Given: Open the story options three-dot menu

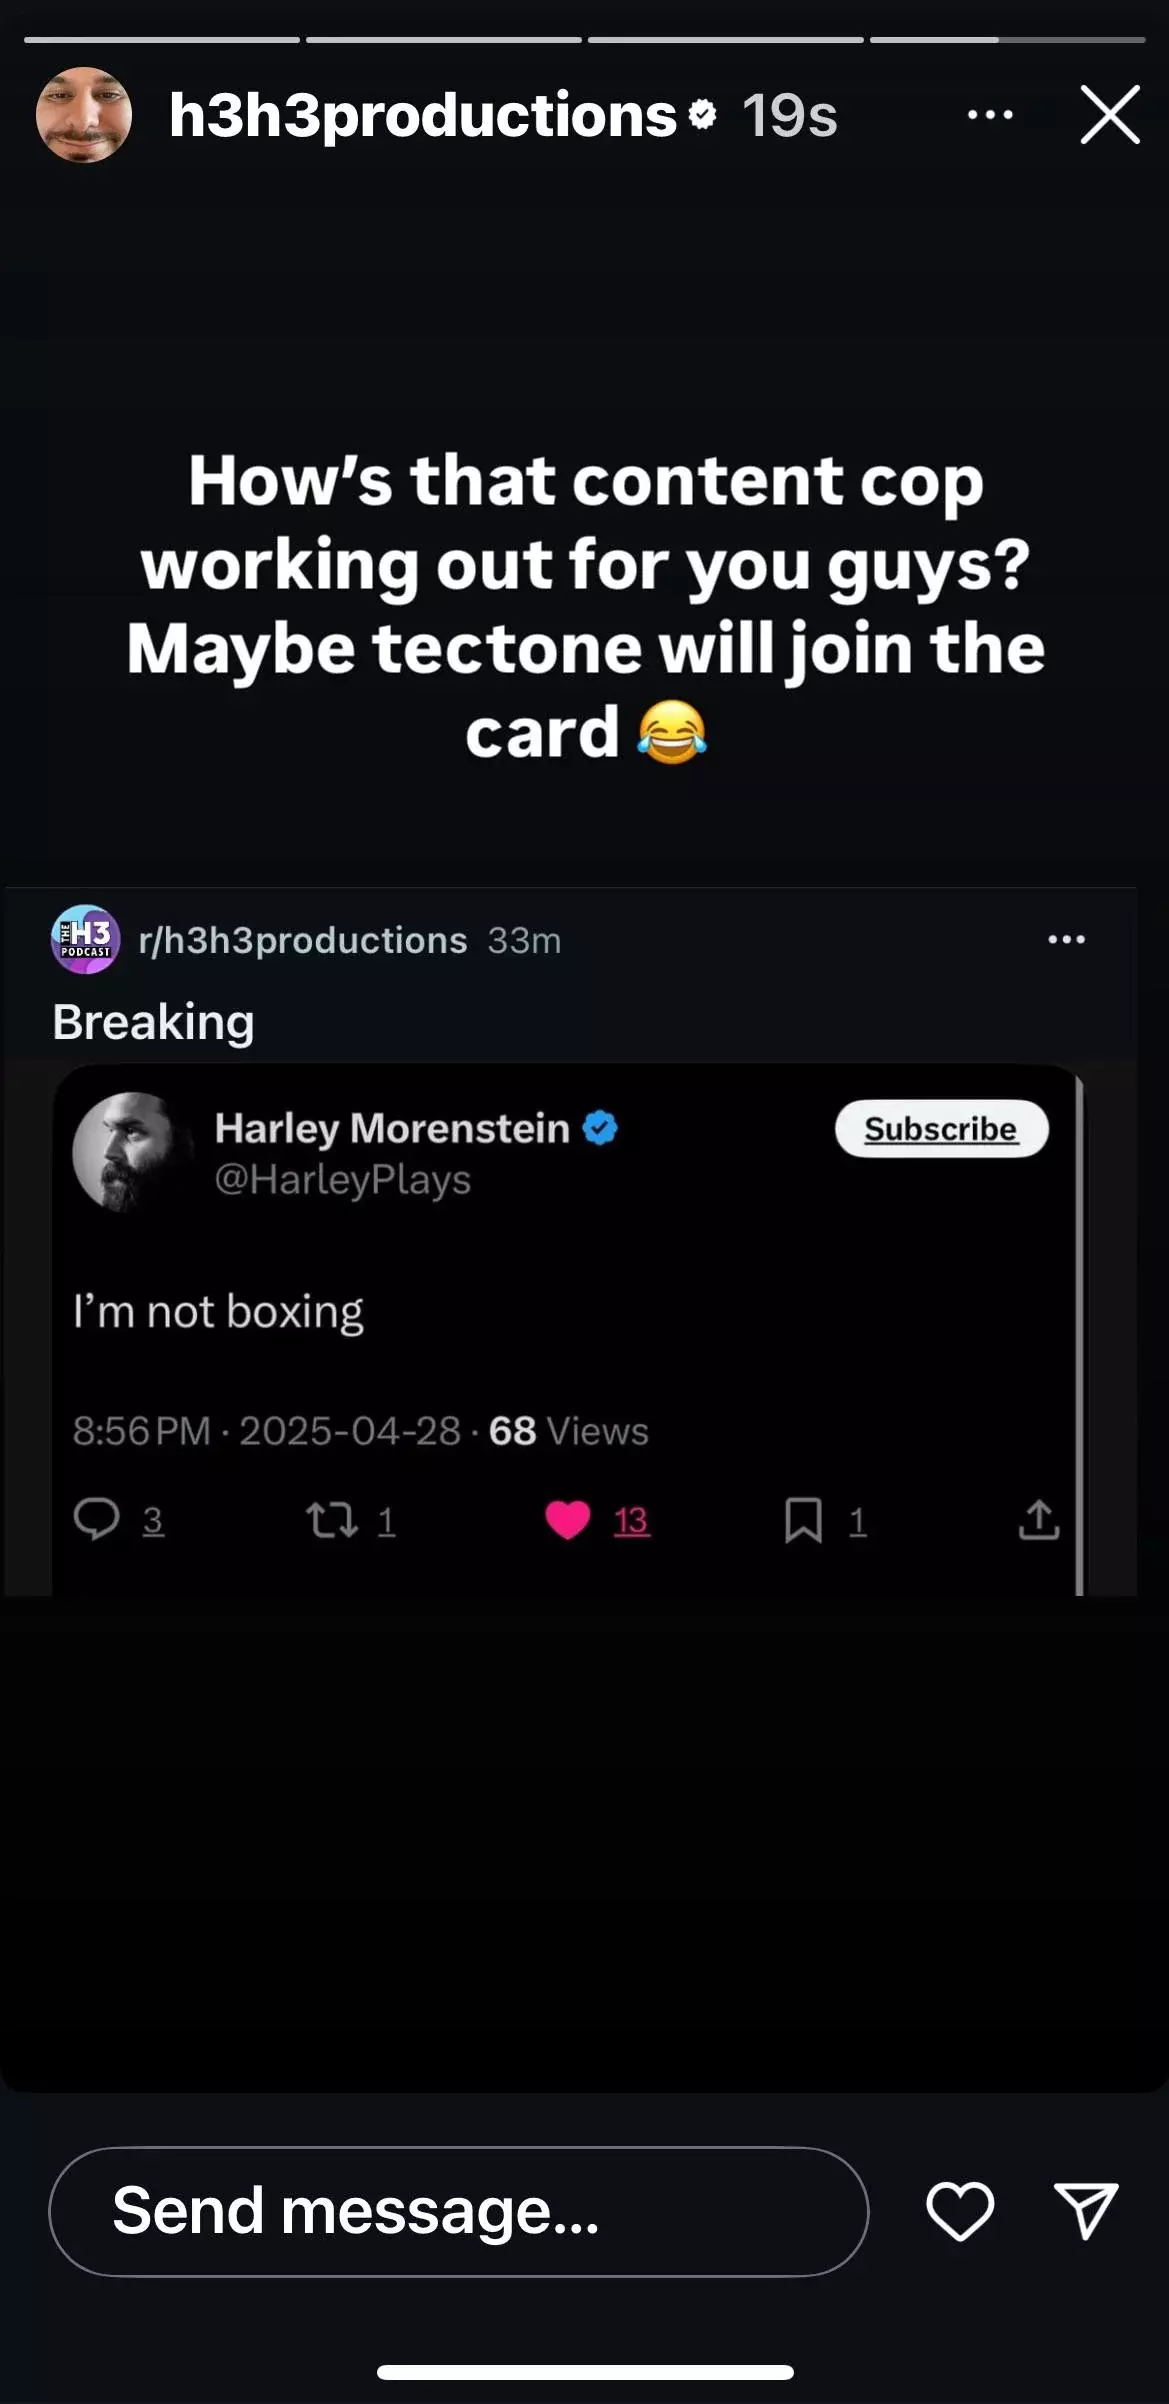Looking at the screenshot, I should (x=990, y=115).
